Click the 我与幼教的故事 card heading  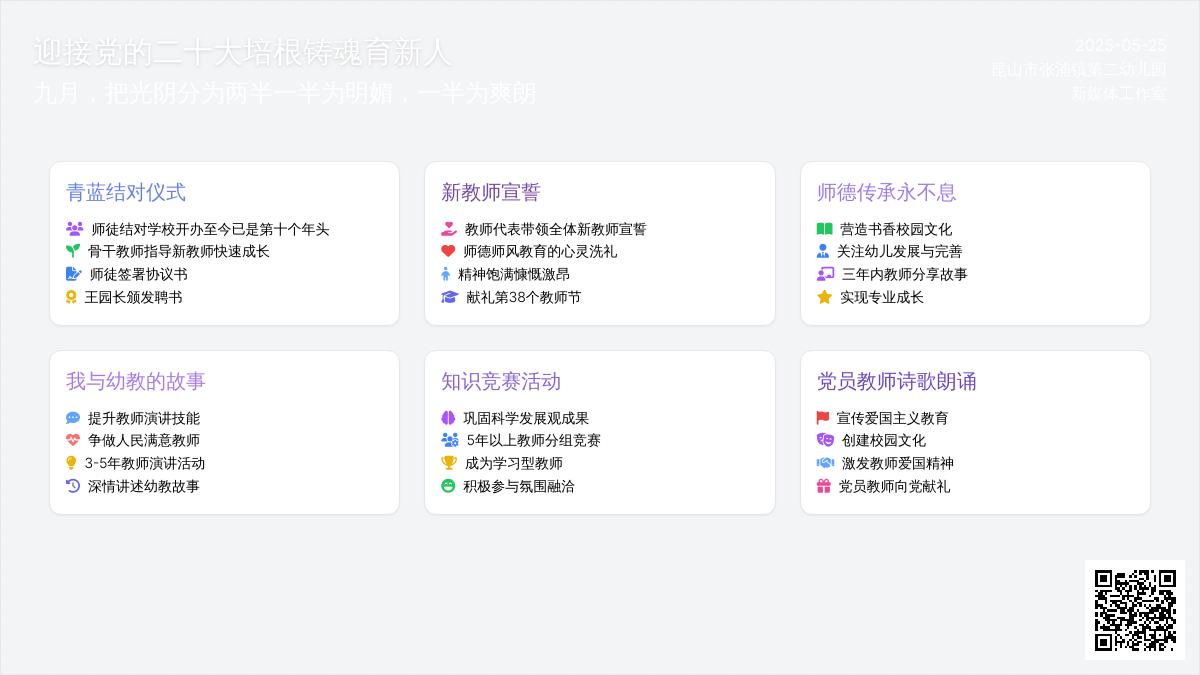(136, 381)
